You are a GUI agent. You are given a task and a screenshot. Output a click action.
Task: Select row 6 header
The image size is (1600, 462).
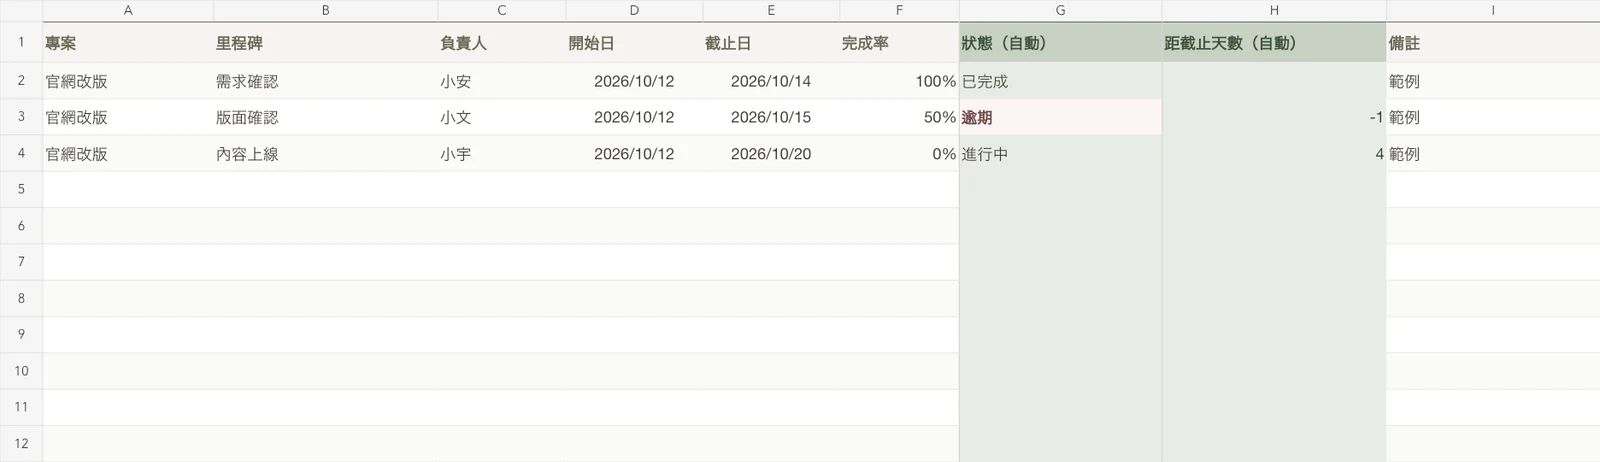[x=21, y=225]
